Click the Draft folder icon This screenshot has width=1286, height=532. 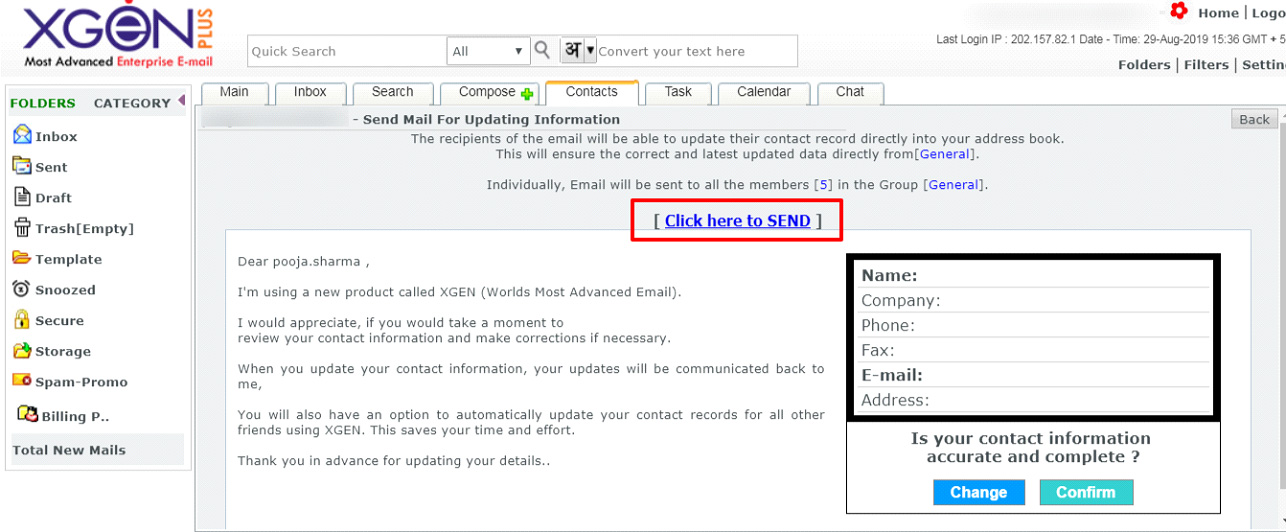[x=22, y=197]
